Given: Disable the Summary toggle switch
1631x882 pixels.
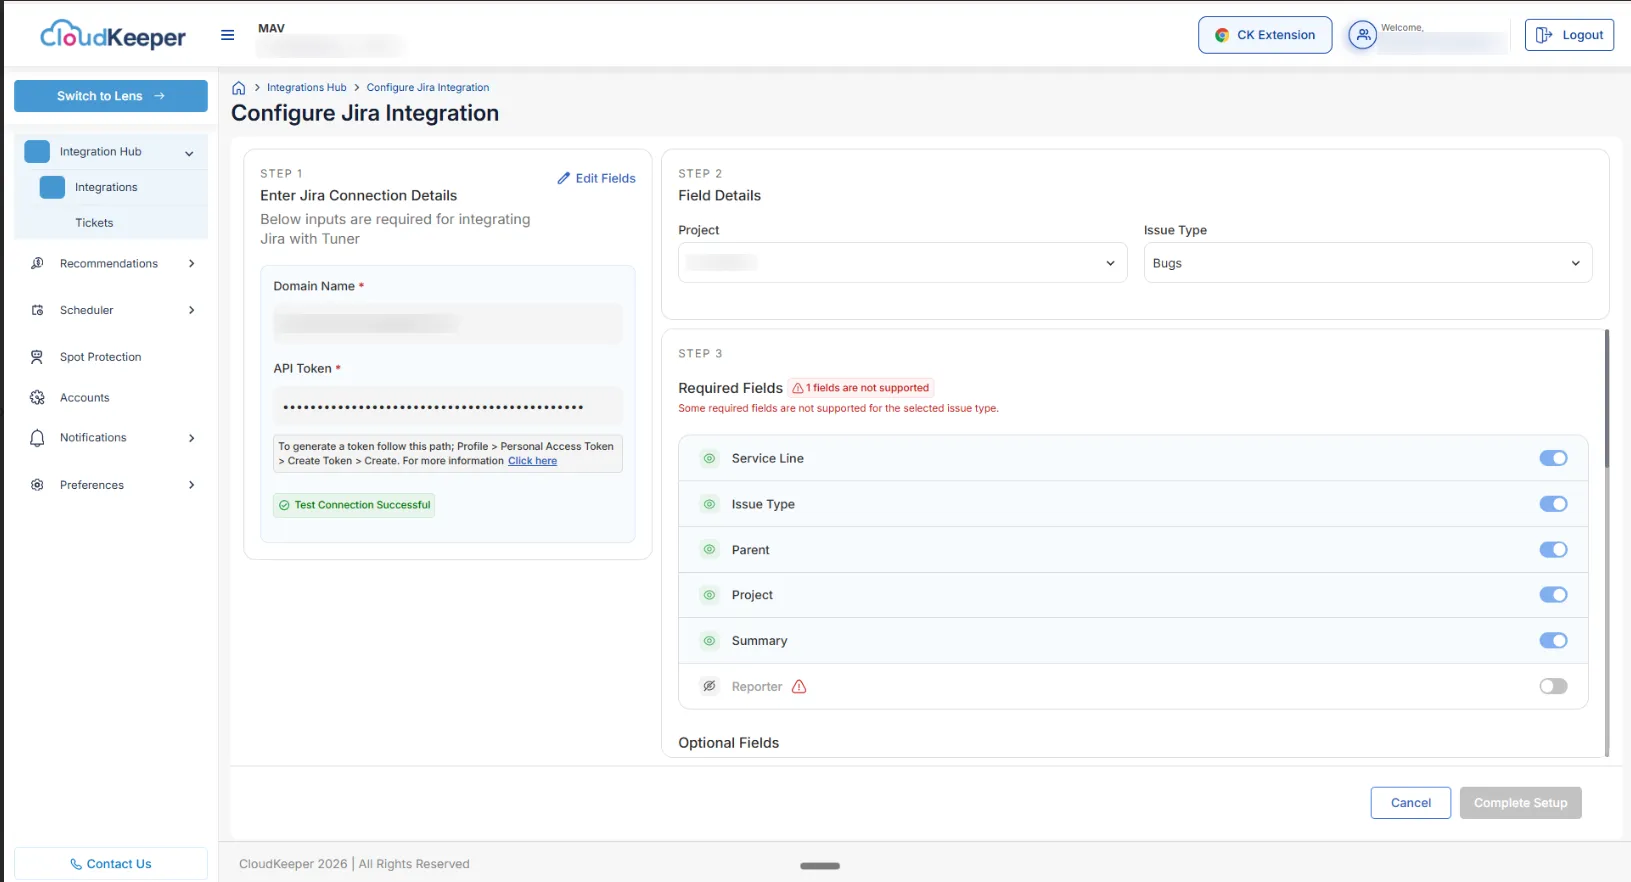Looking at the screenshot, I should click(1553, 641).
